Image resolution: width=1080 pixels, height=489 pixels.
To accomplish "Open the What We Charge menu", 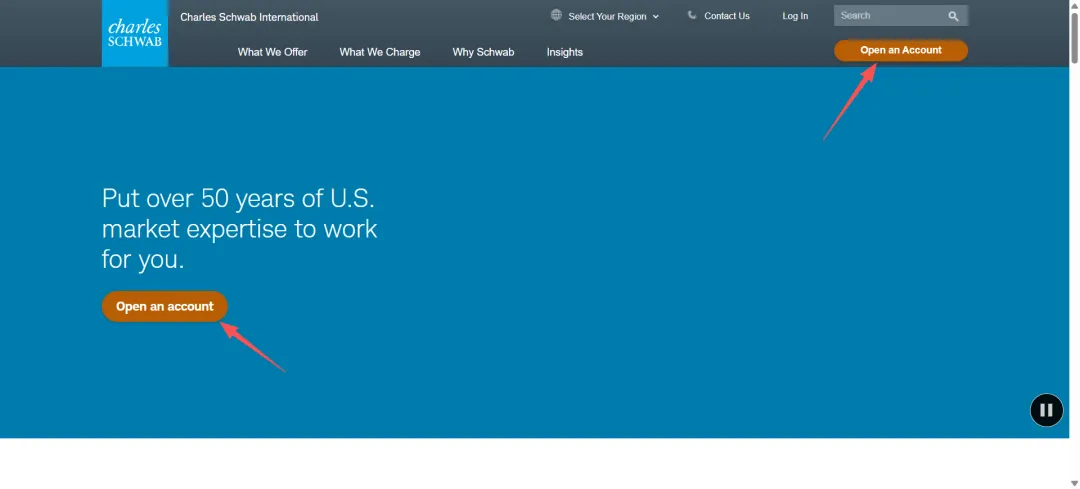I will (380, 52).
